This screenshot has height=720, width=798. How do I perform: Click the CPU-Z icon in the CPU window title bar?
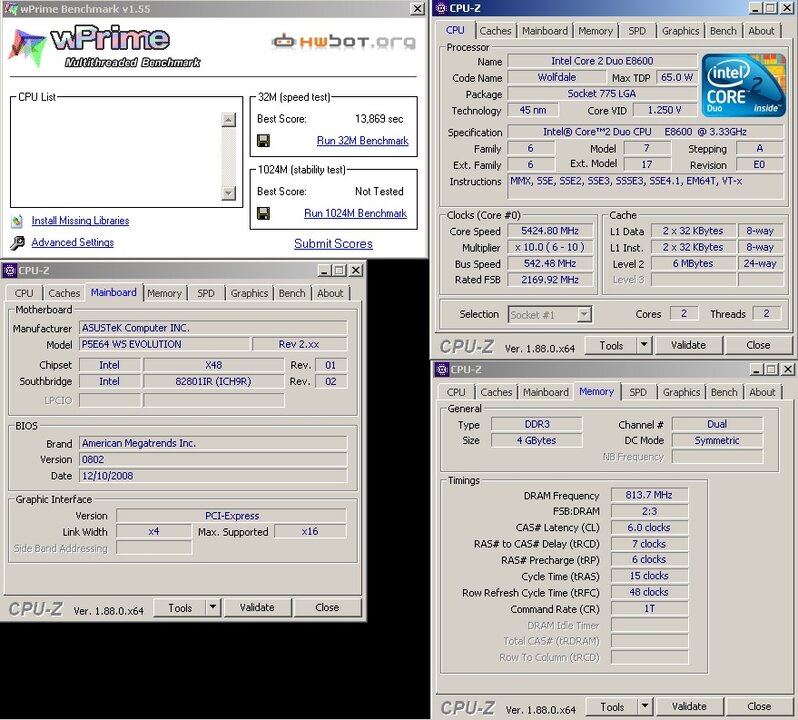[441, 8]
